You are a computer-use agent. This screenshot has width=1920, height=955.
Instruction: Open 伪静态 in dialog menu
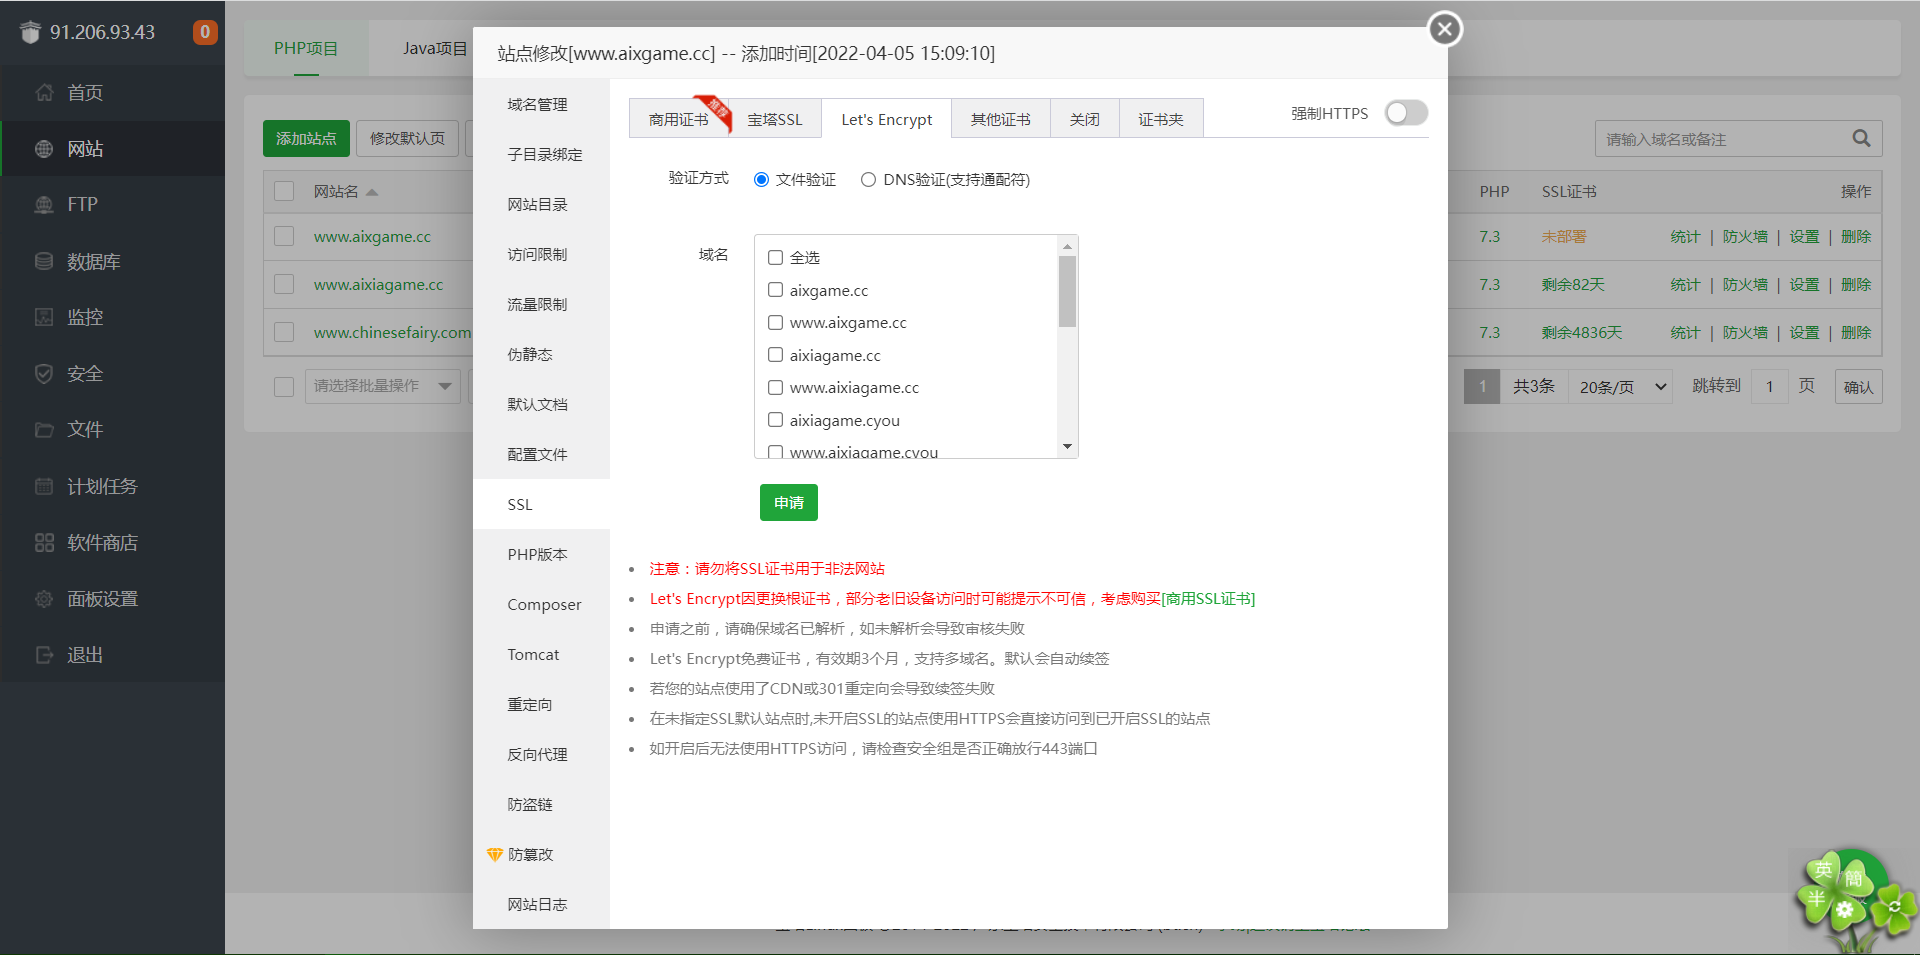541,354
